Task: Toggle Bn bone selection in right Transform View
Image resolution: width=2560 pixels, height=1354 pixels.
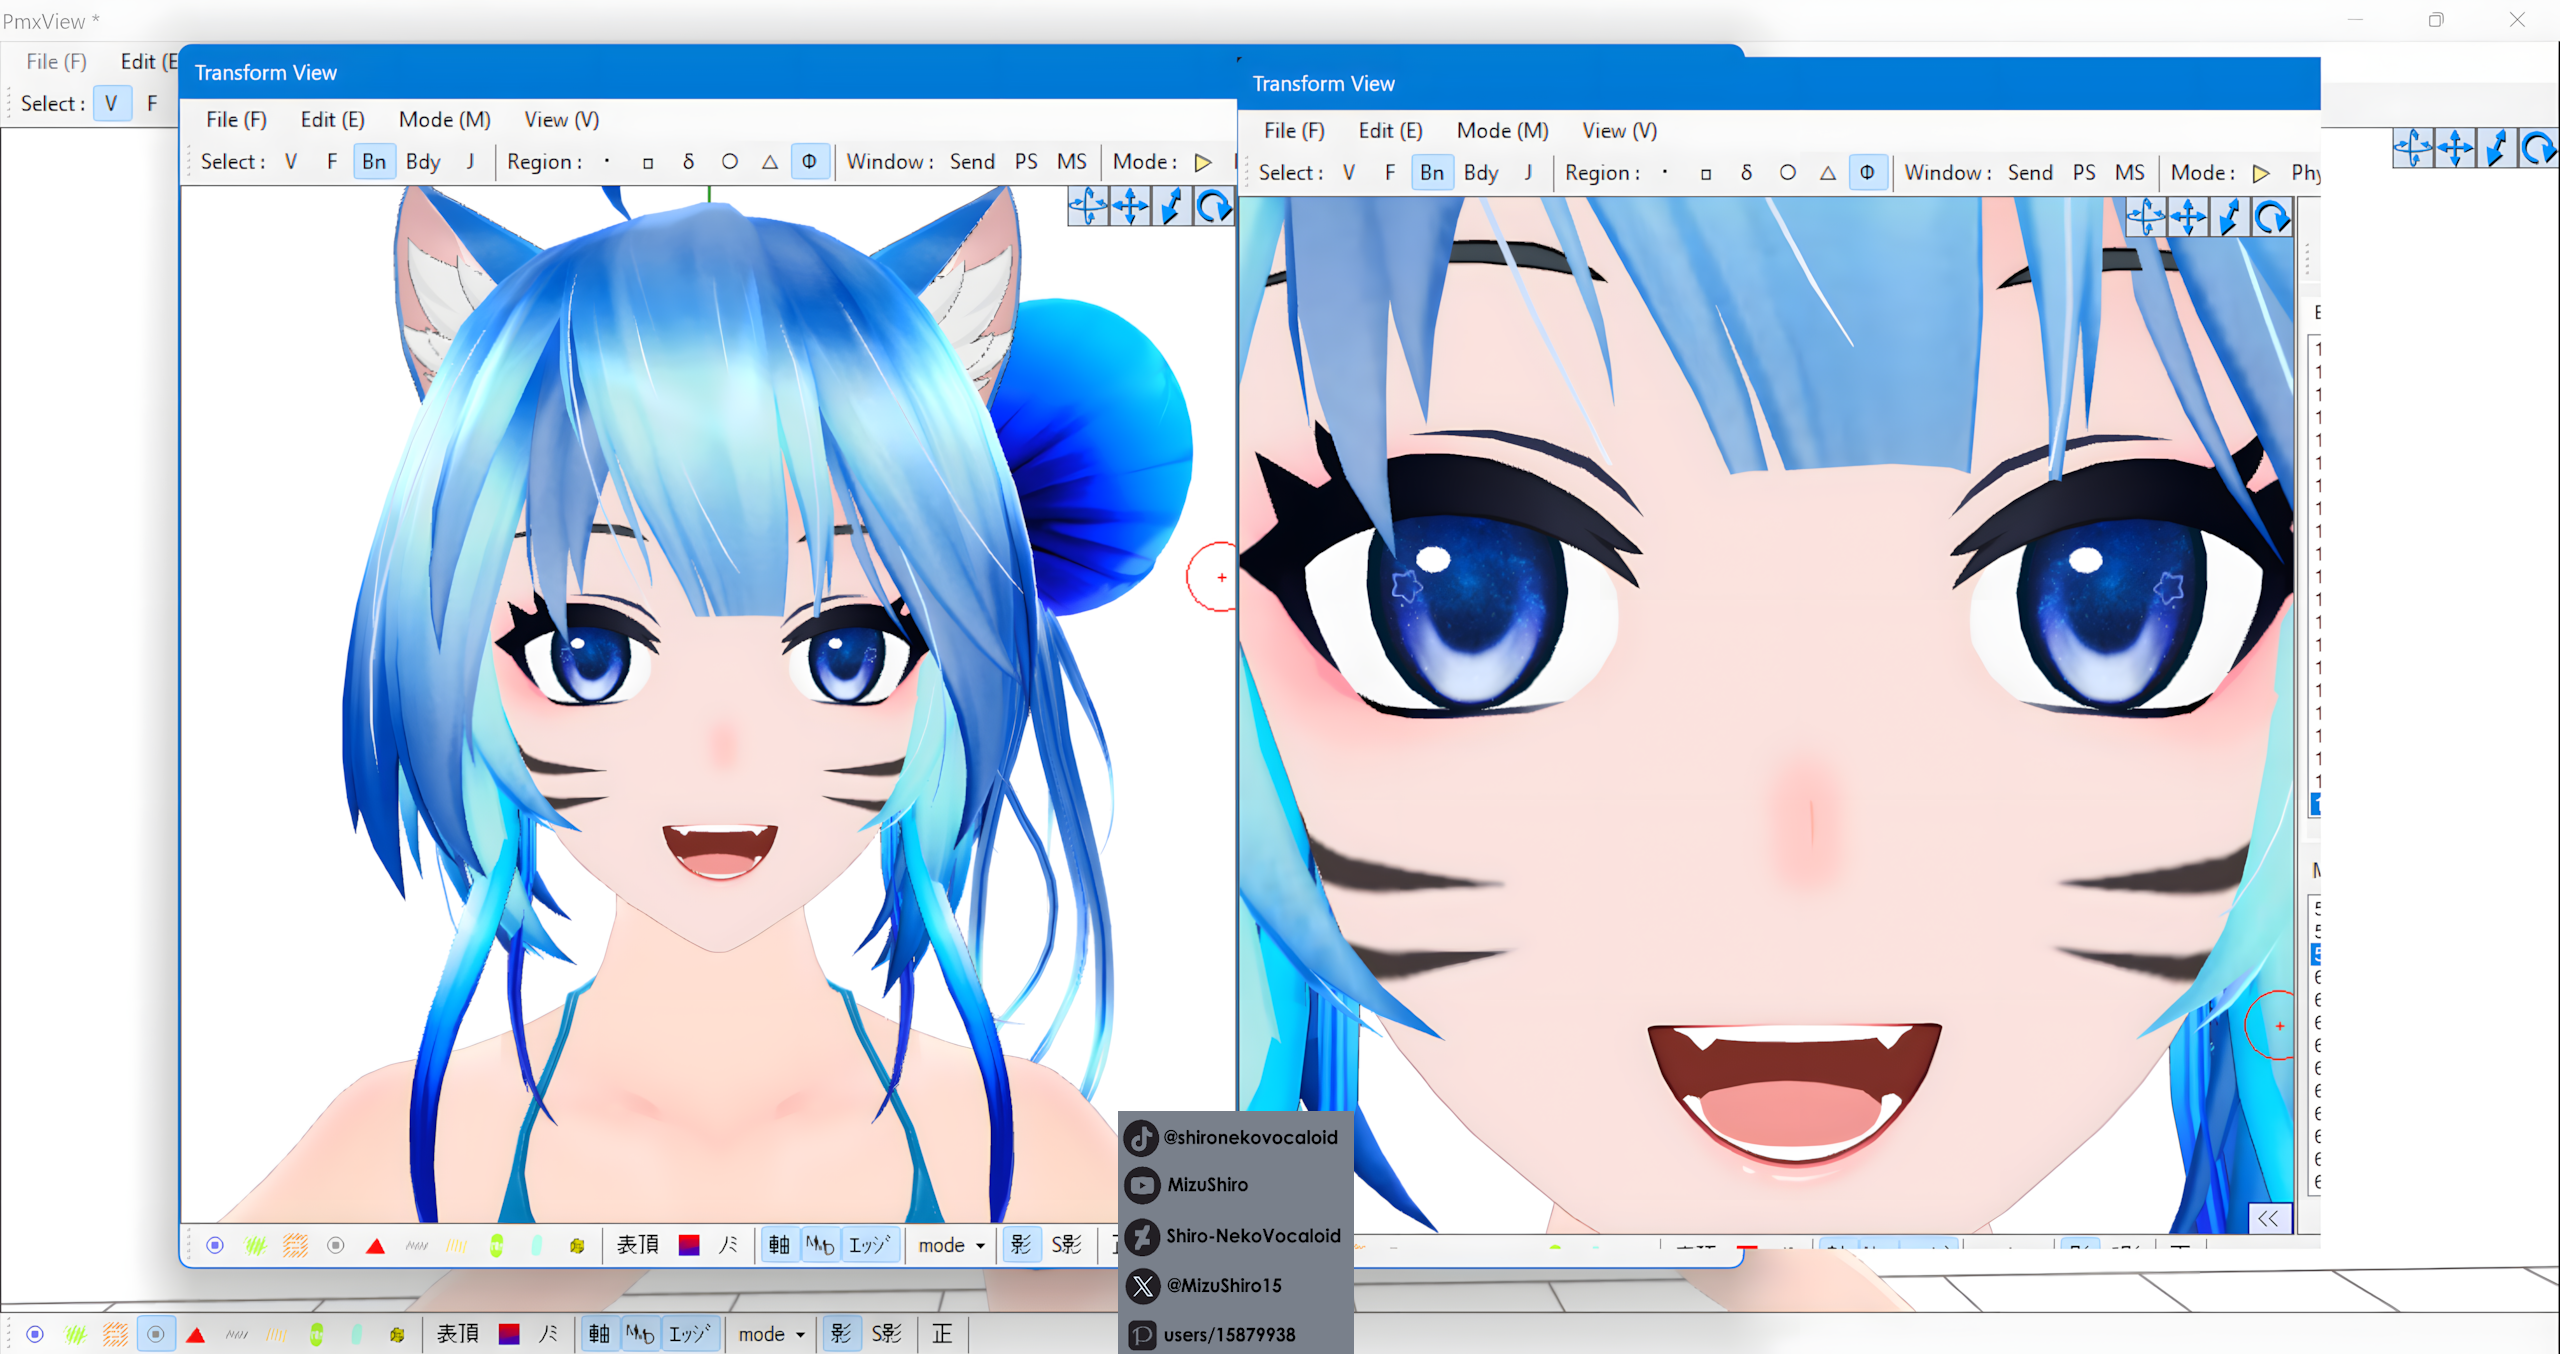Action: pyautogui.click(x=1432, y=173)
